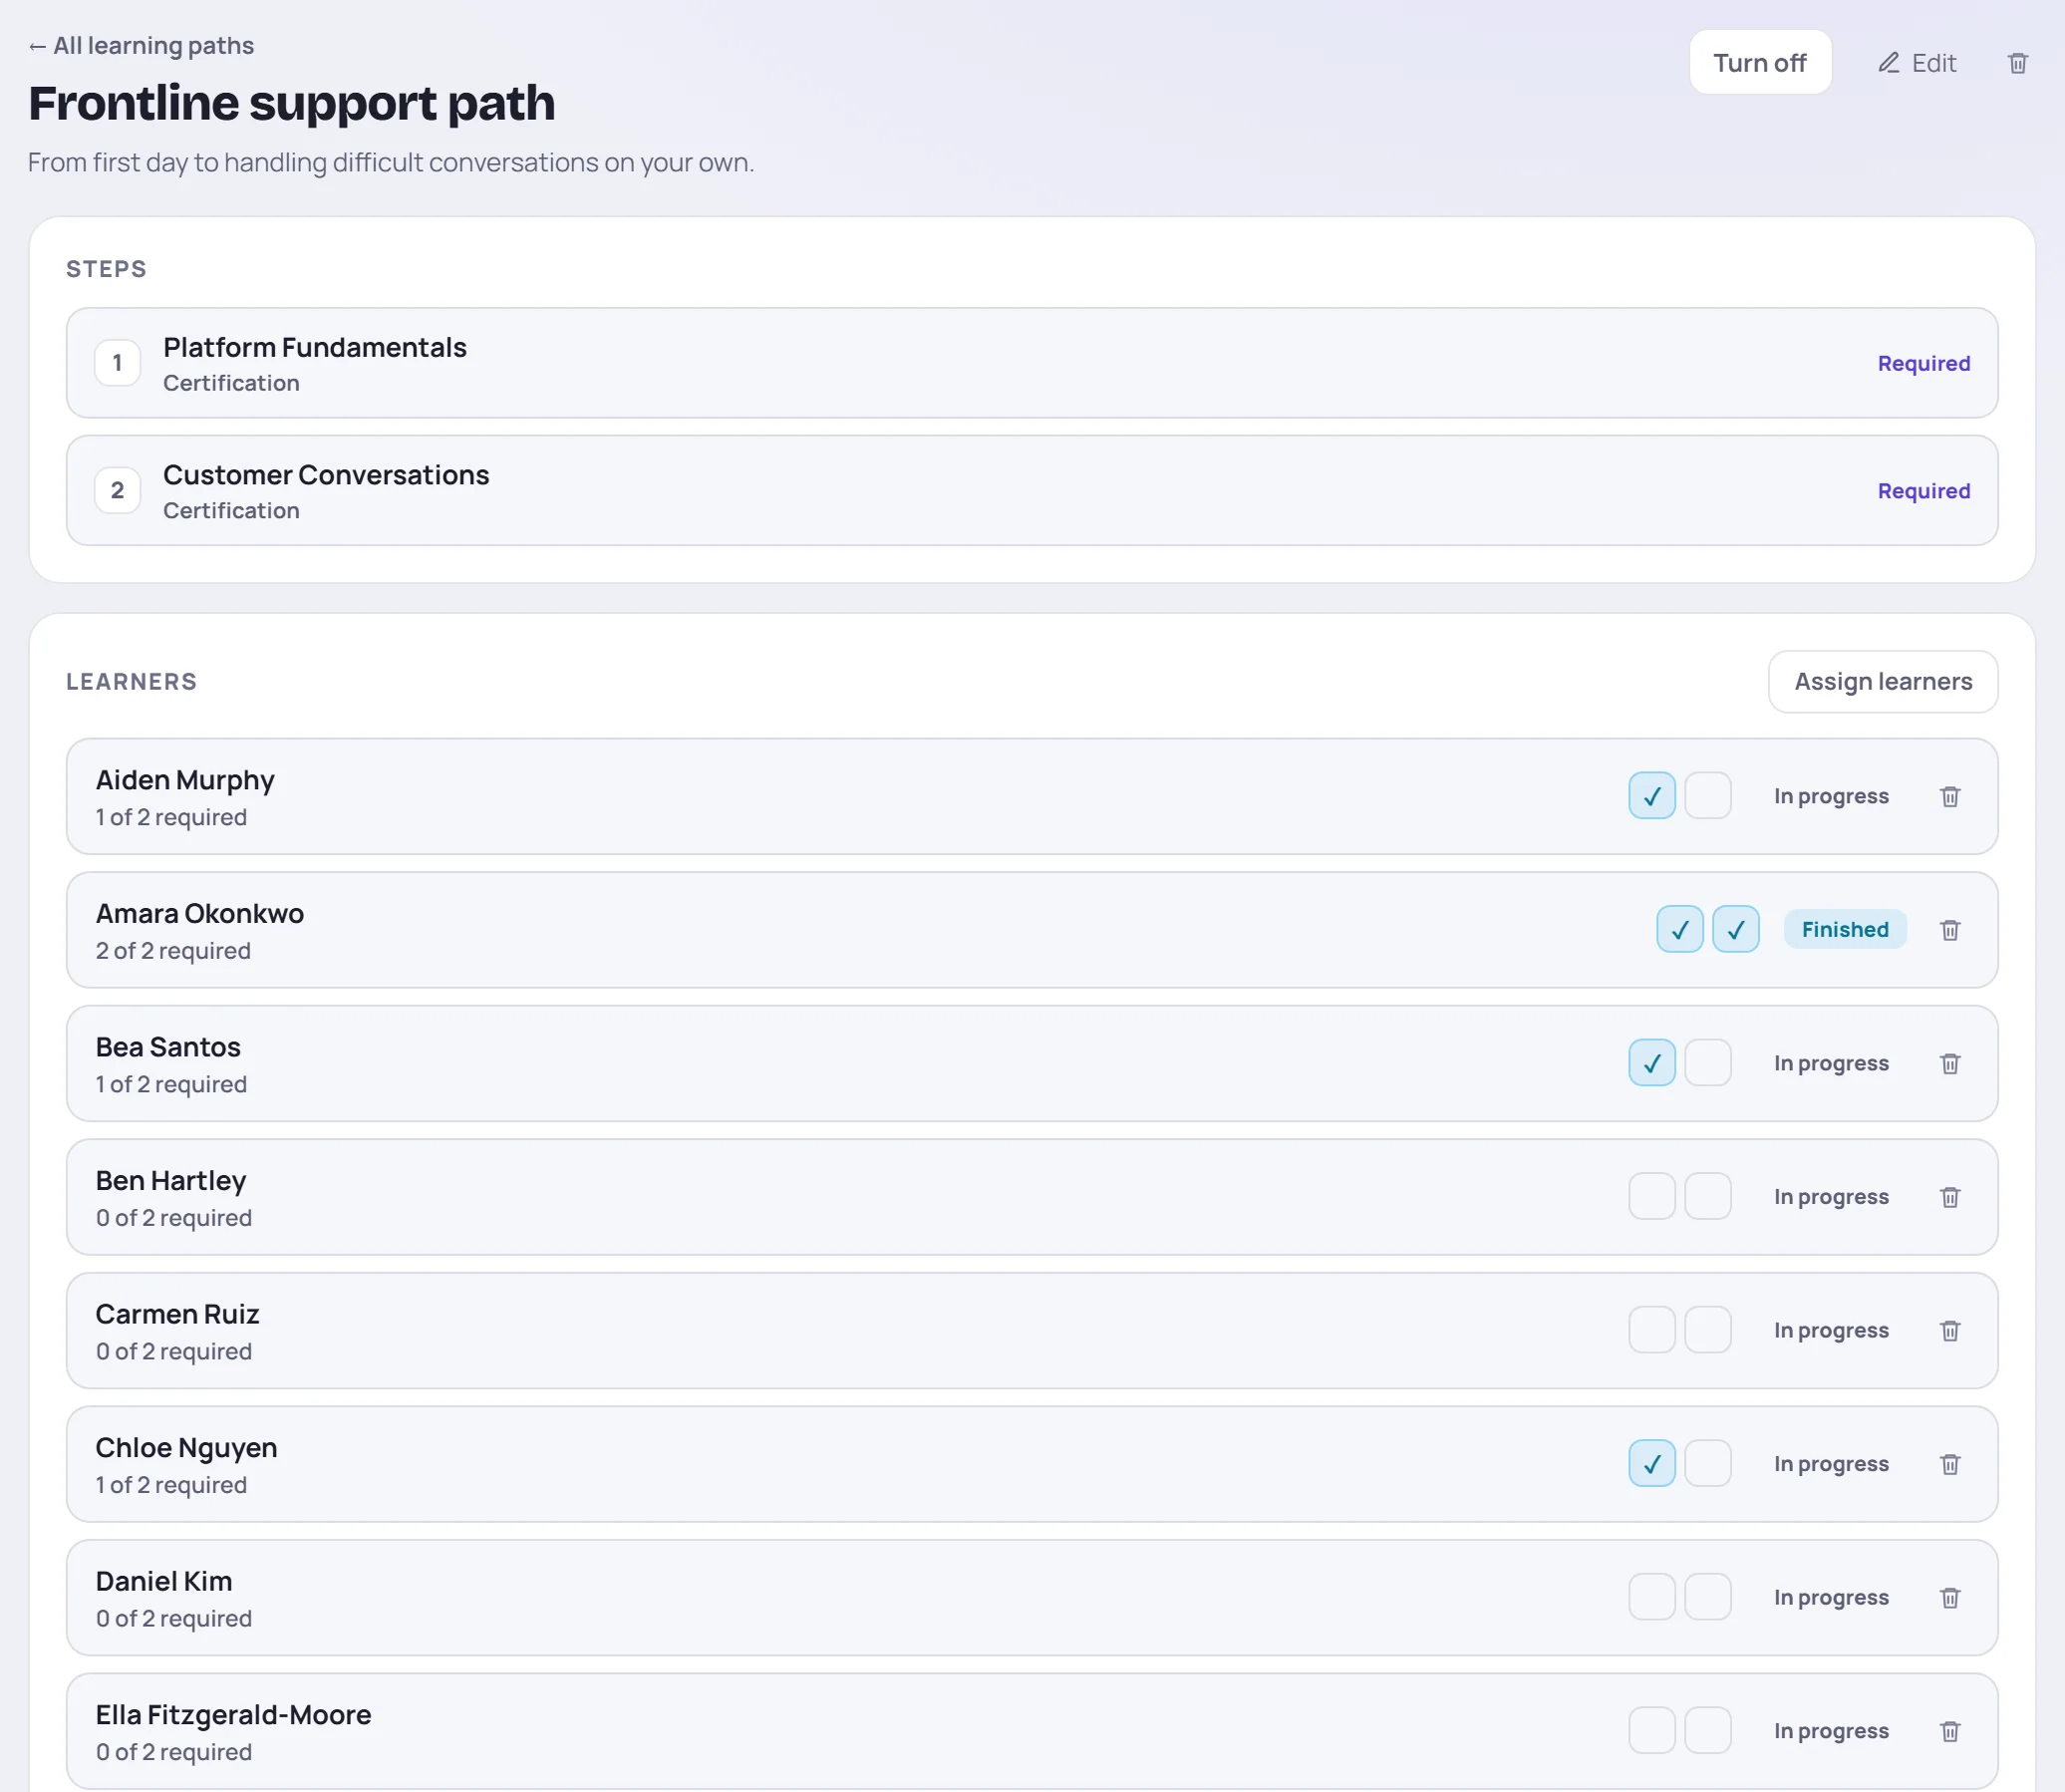The height and width of the screenshot is (1792, 2065).
Task: Open the Customer Conversations step
Action: click(1031, 490)
